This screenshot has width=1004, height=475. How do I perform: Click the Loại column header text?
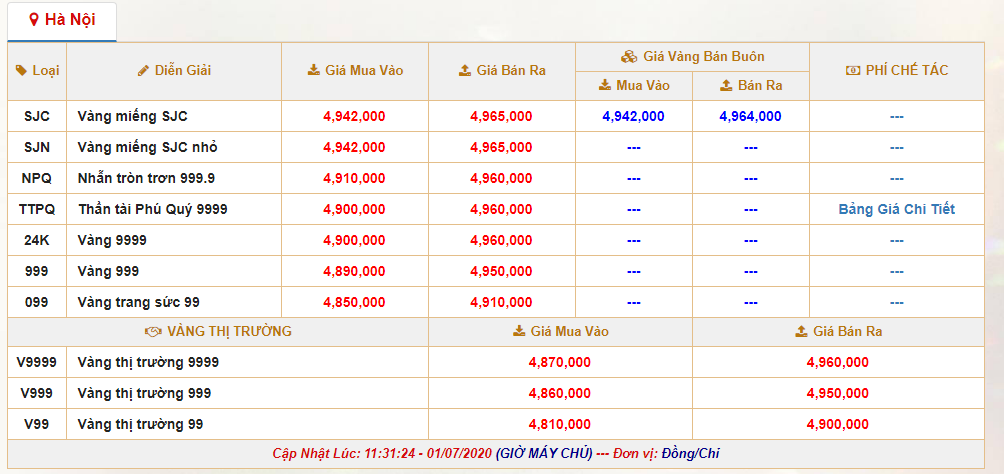click(46, 70)
